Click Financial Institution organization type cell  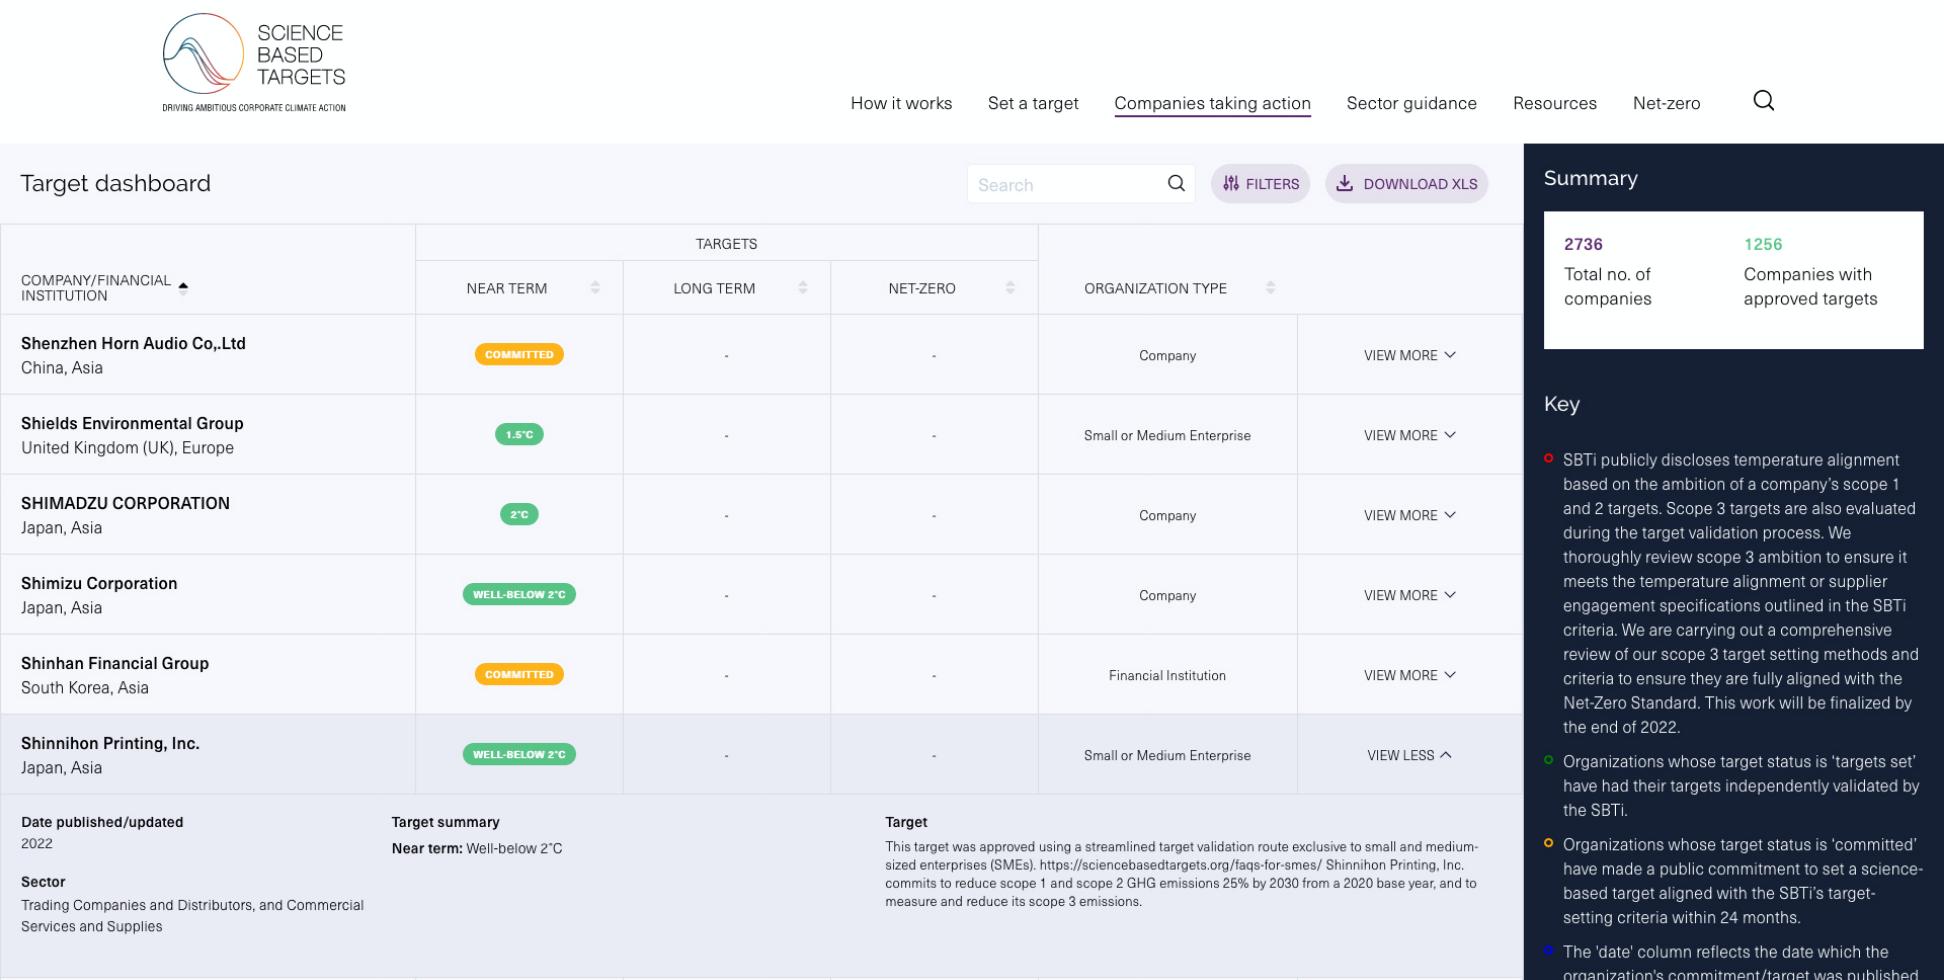pos(1167,675)
